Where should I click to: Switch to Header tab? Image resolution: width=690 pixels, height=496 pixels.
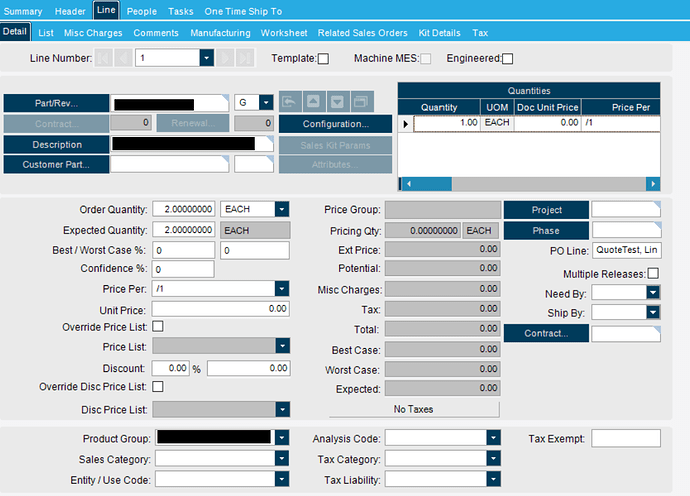click(x=70, y=11)
